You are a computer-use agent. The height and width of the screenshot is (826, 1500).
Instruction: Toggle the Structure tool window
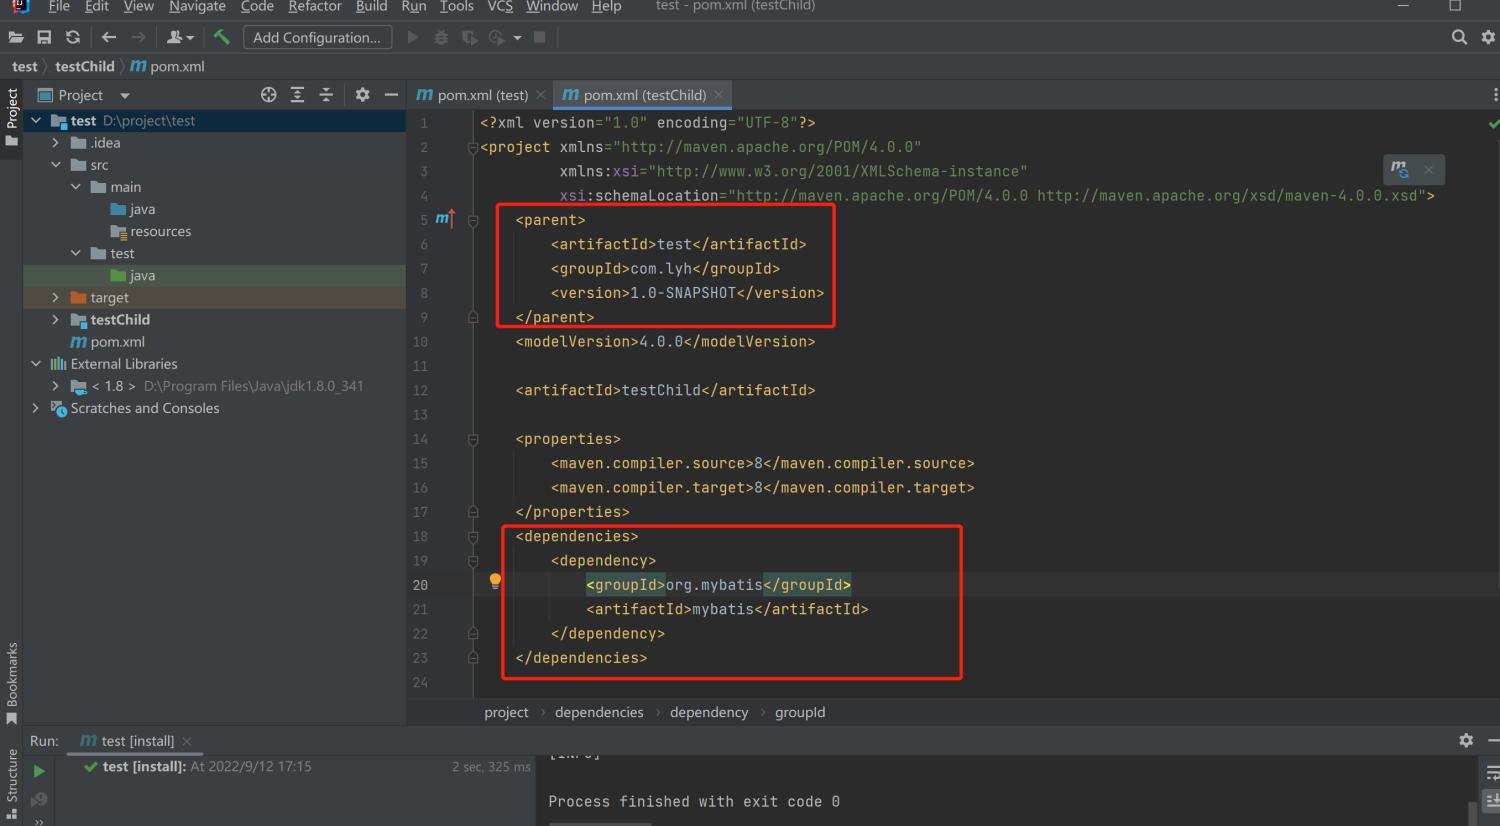[12, 778]
